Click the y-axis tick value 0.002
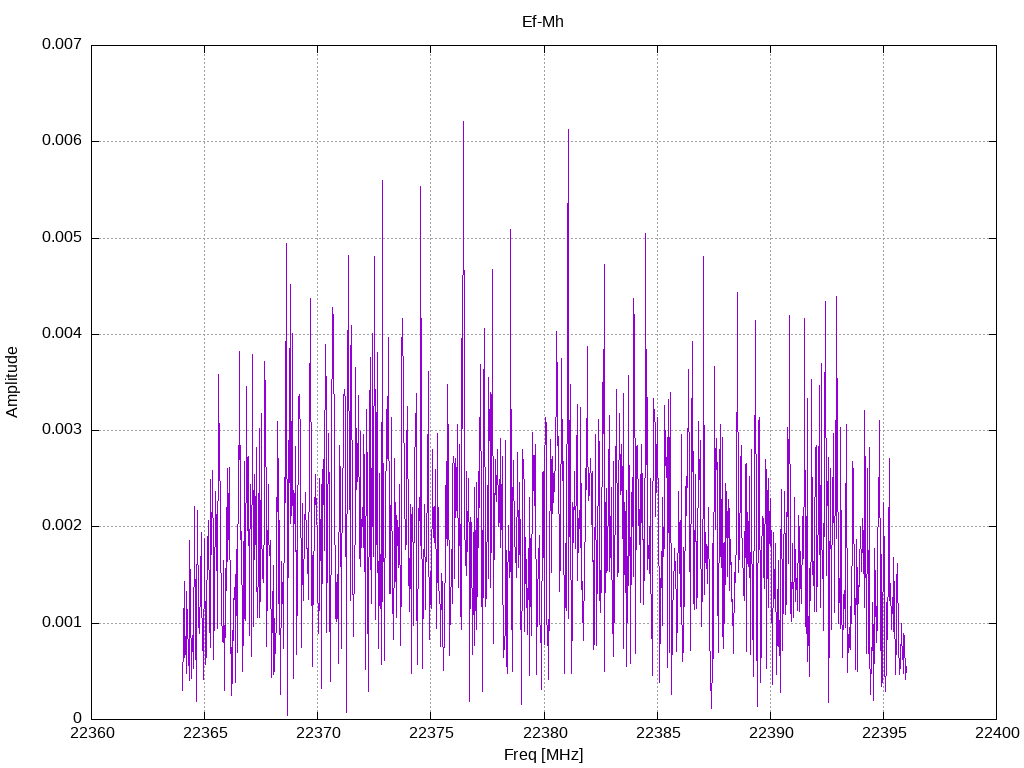1024x768 pixels. coord(62,526)
